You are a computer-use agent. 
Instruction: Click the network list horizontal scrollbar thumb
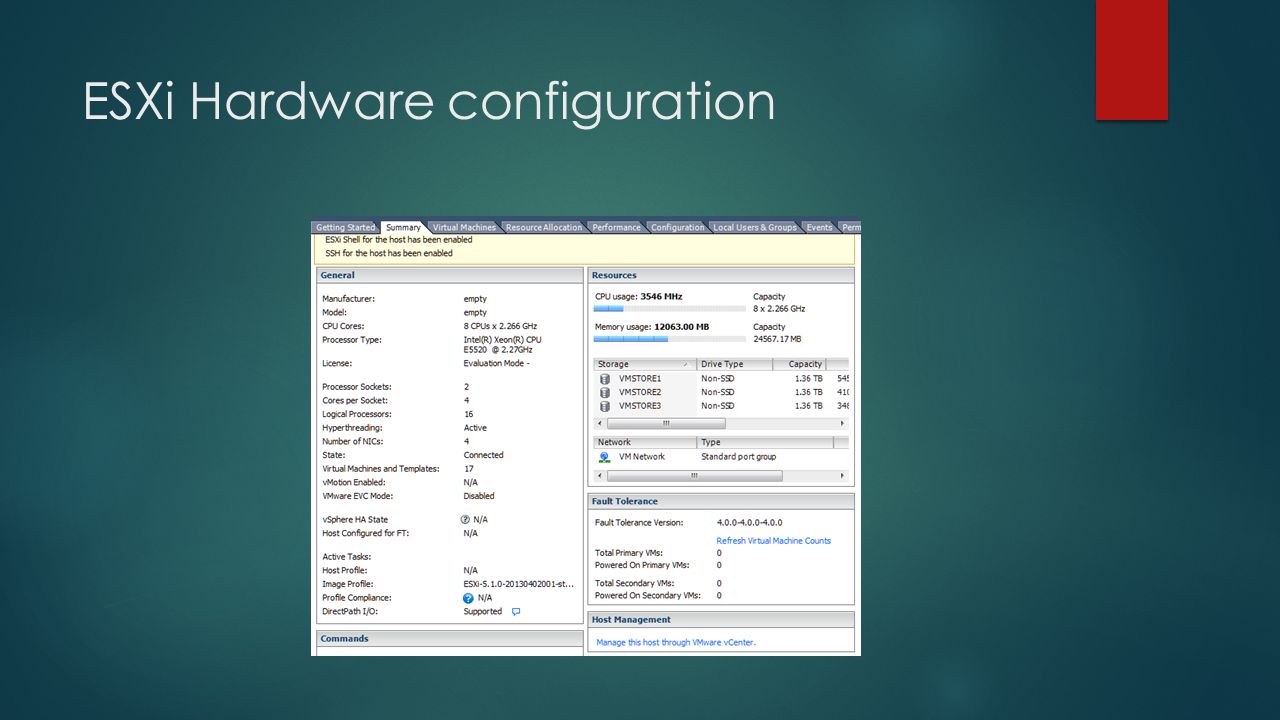[x=694, y=476]
